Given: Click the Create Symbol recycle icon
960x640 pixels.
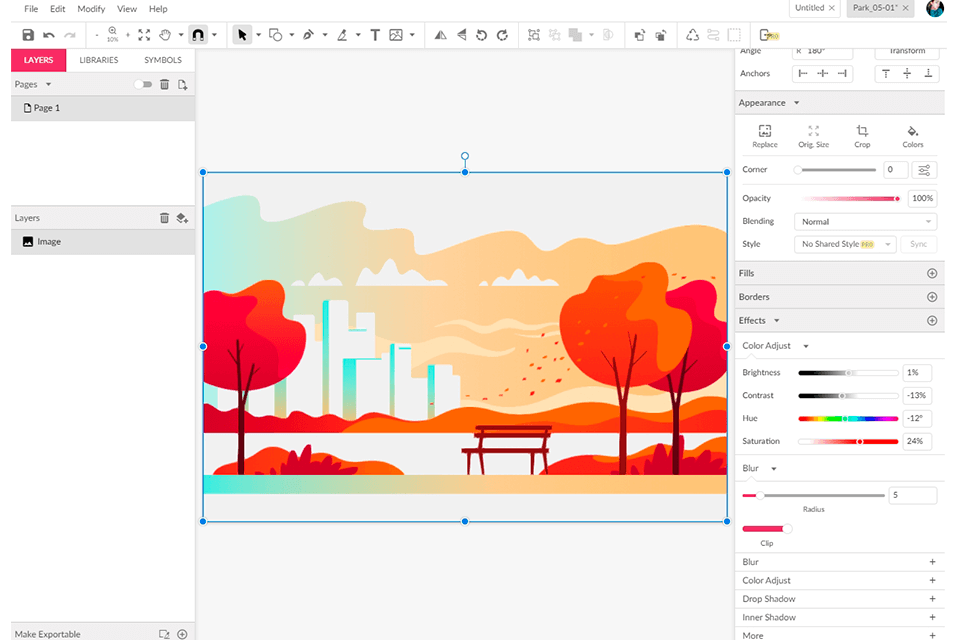Looking at the screenshot, I should 692,35.
